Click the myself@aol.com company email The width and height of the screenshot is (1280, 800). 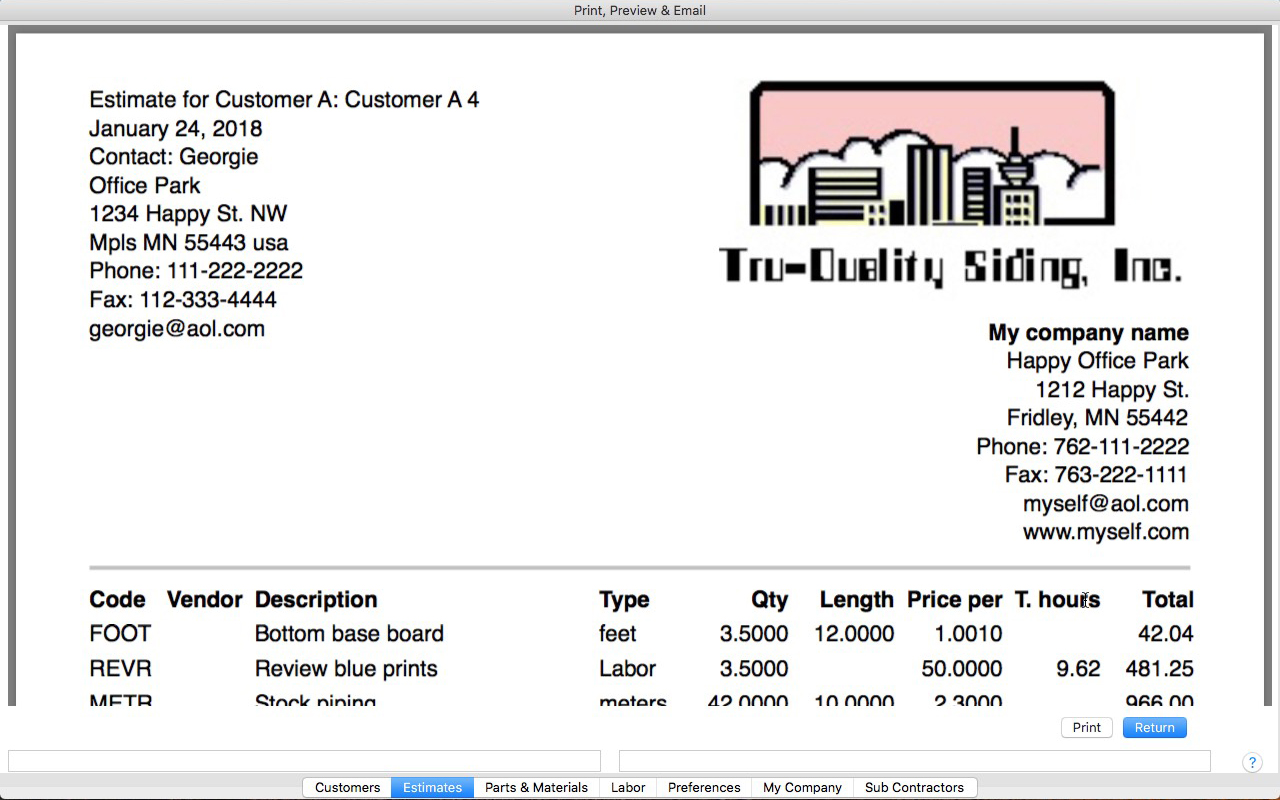tap(1105, 504)
